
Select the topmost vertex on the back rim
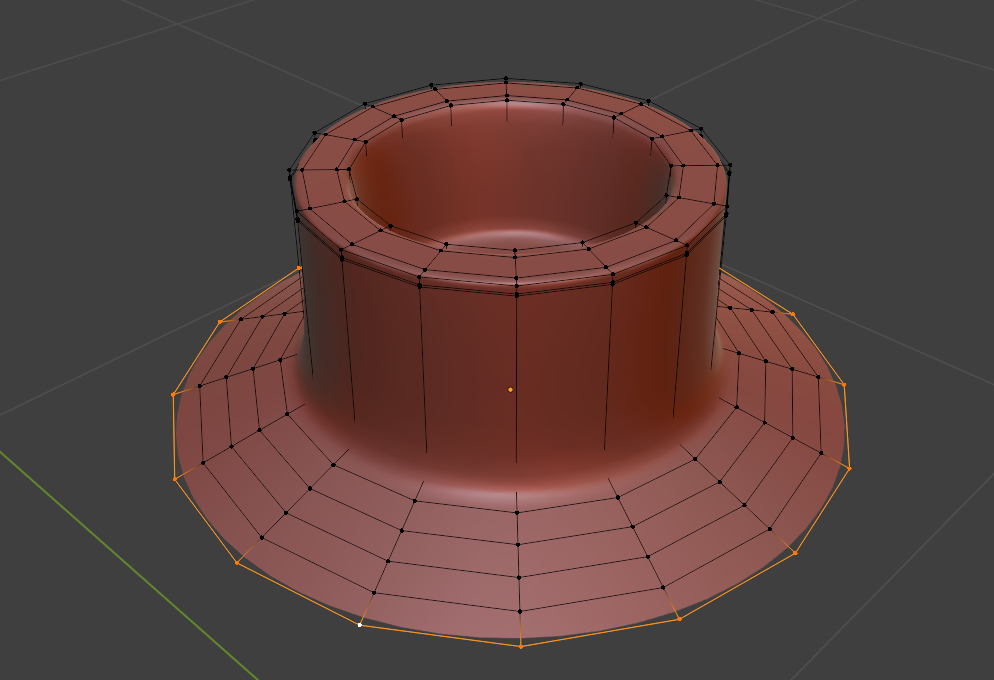click(x=506, y=78)
